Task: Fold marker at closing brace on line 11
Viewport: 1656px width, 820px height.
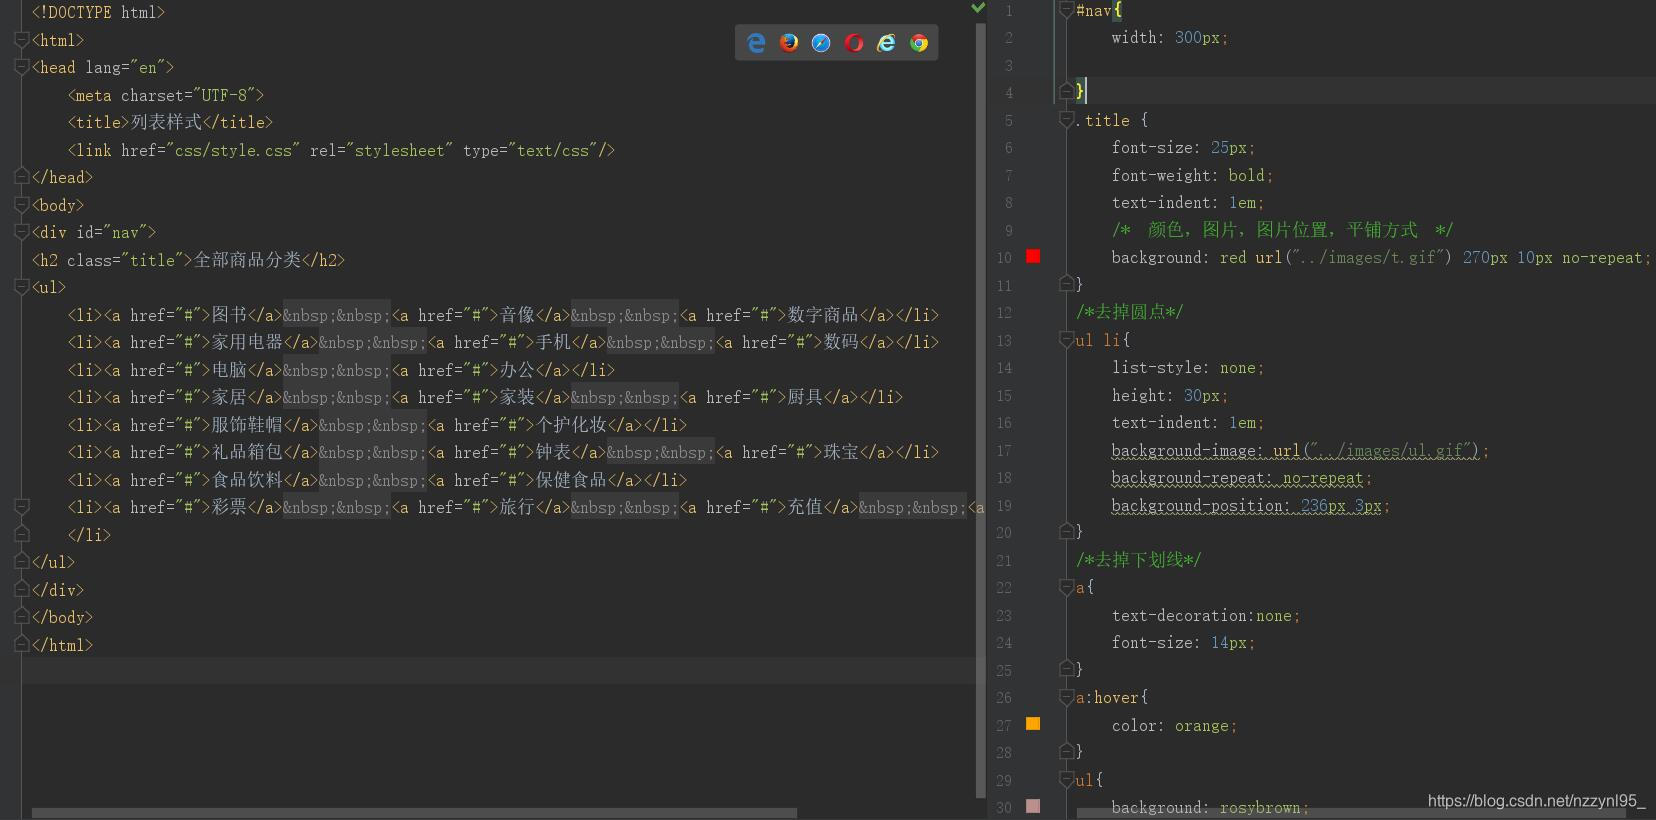Action: (1066, 284)
